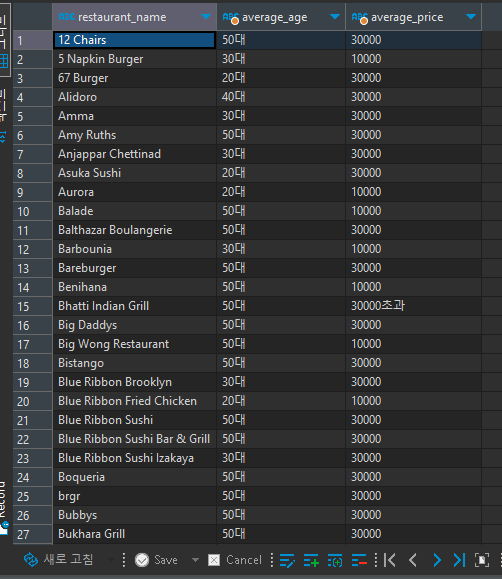The width and height of the screenshot is (502, 579).
Task: Select the 'Bareburger' cell
Action: [x=134, y=268]
